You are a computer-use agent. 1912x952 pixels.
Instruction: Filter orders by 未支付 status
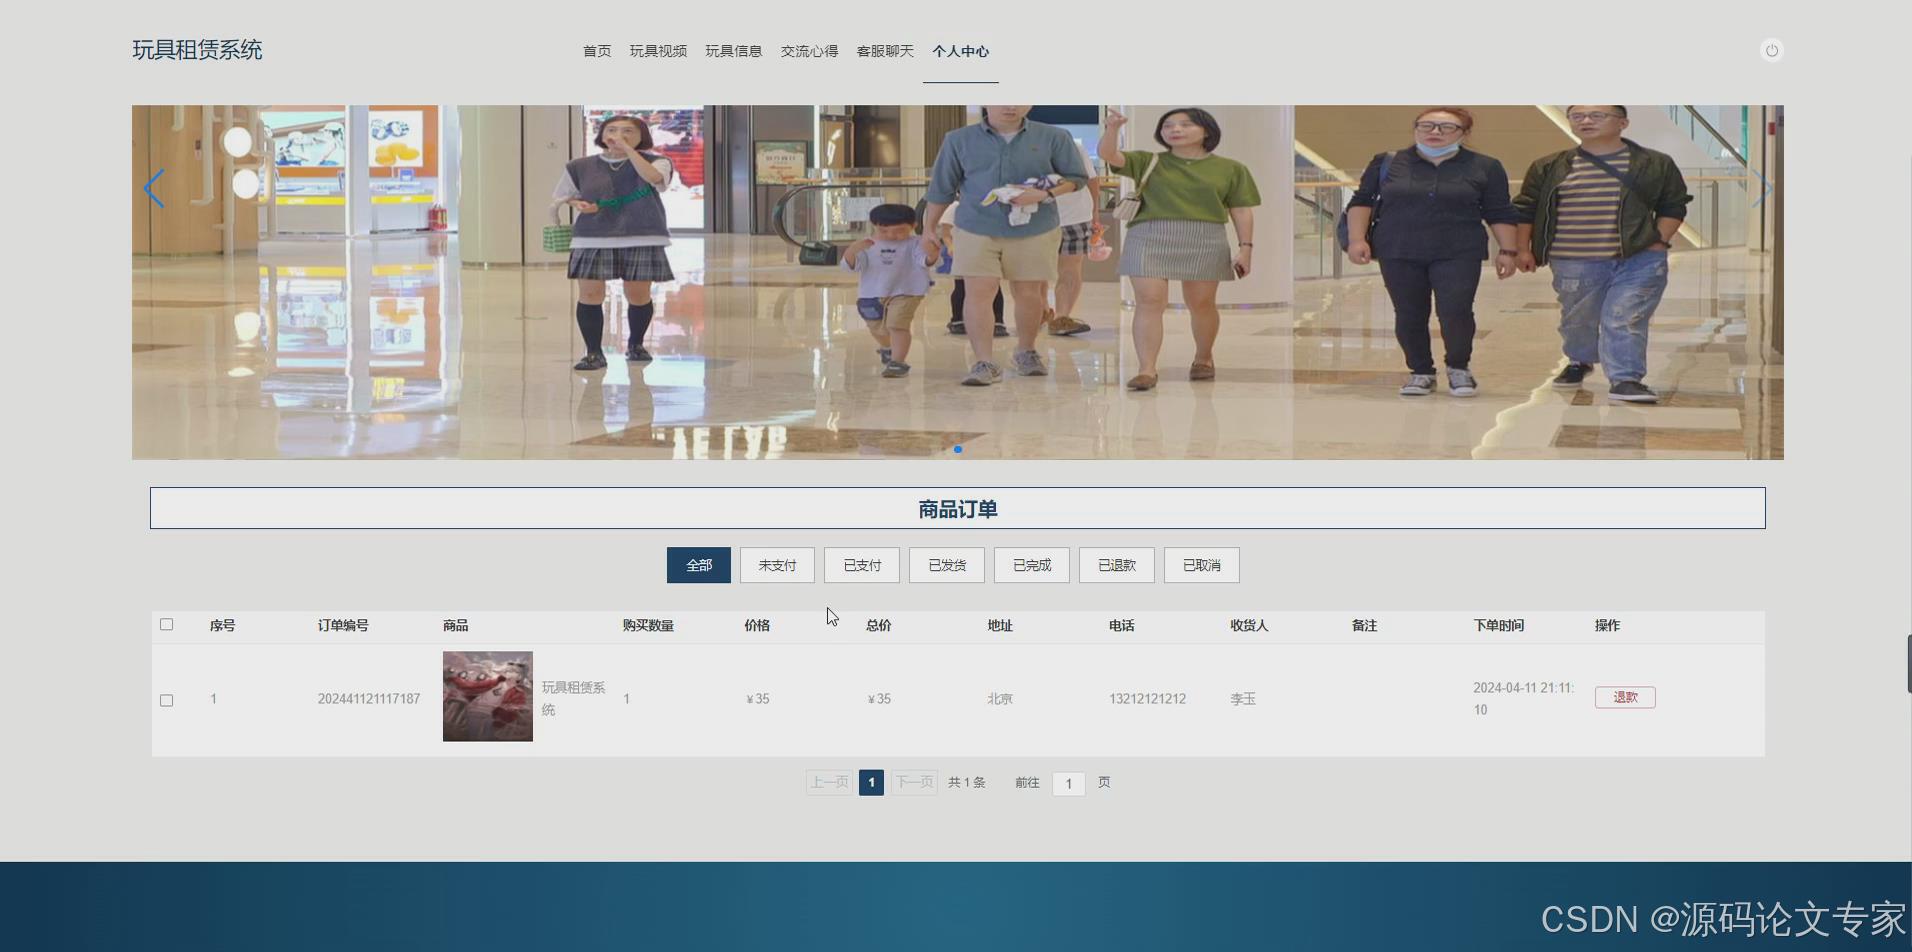click(776, 565)
